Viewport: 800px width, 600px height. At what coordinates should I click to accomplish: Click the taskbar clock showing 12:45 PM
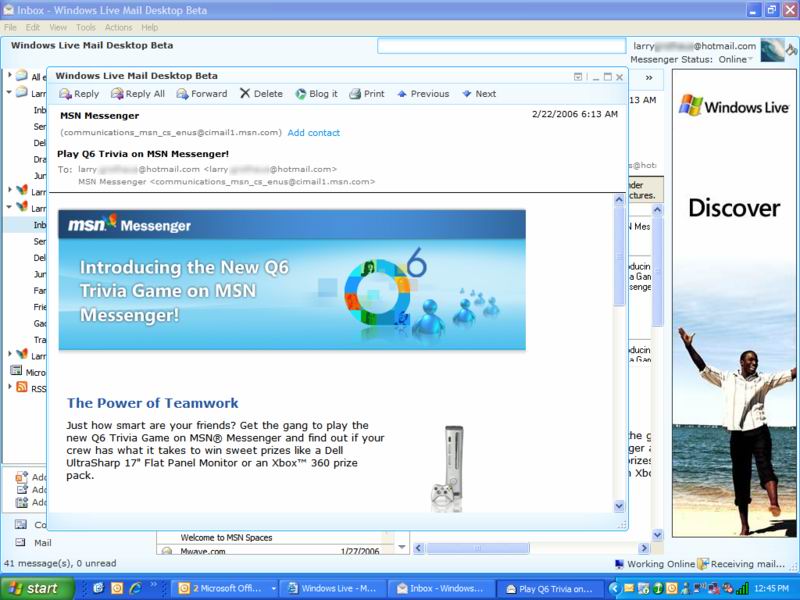coord(771,588)
